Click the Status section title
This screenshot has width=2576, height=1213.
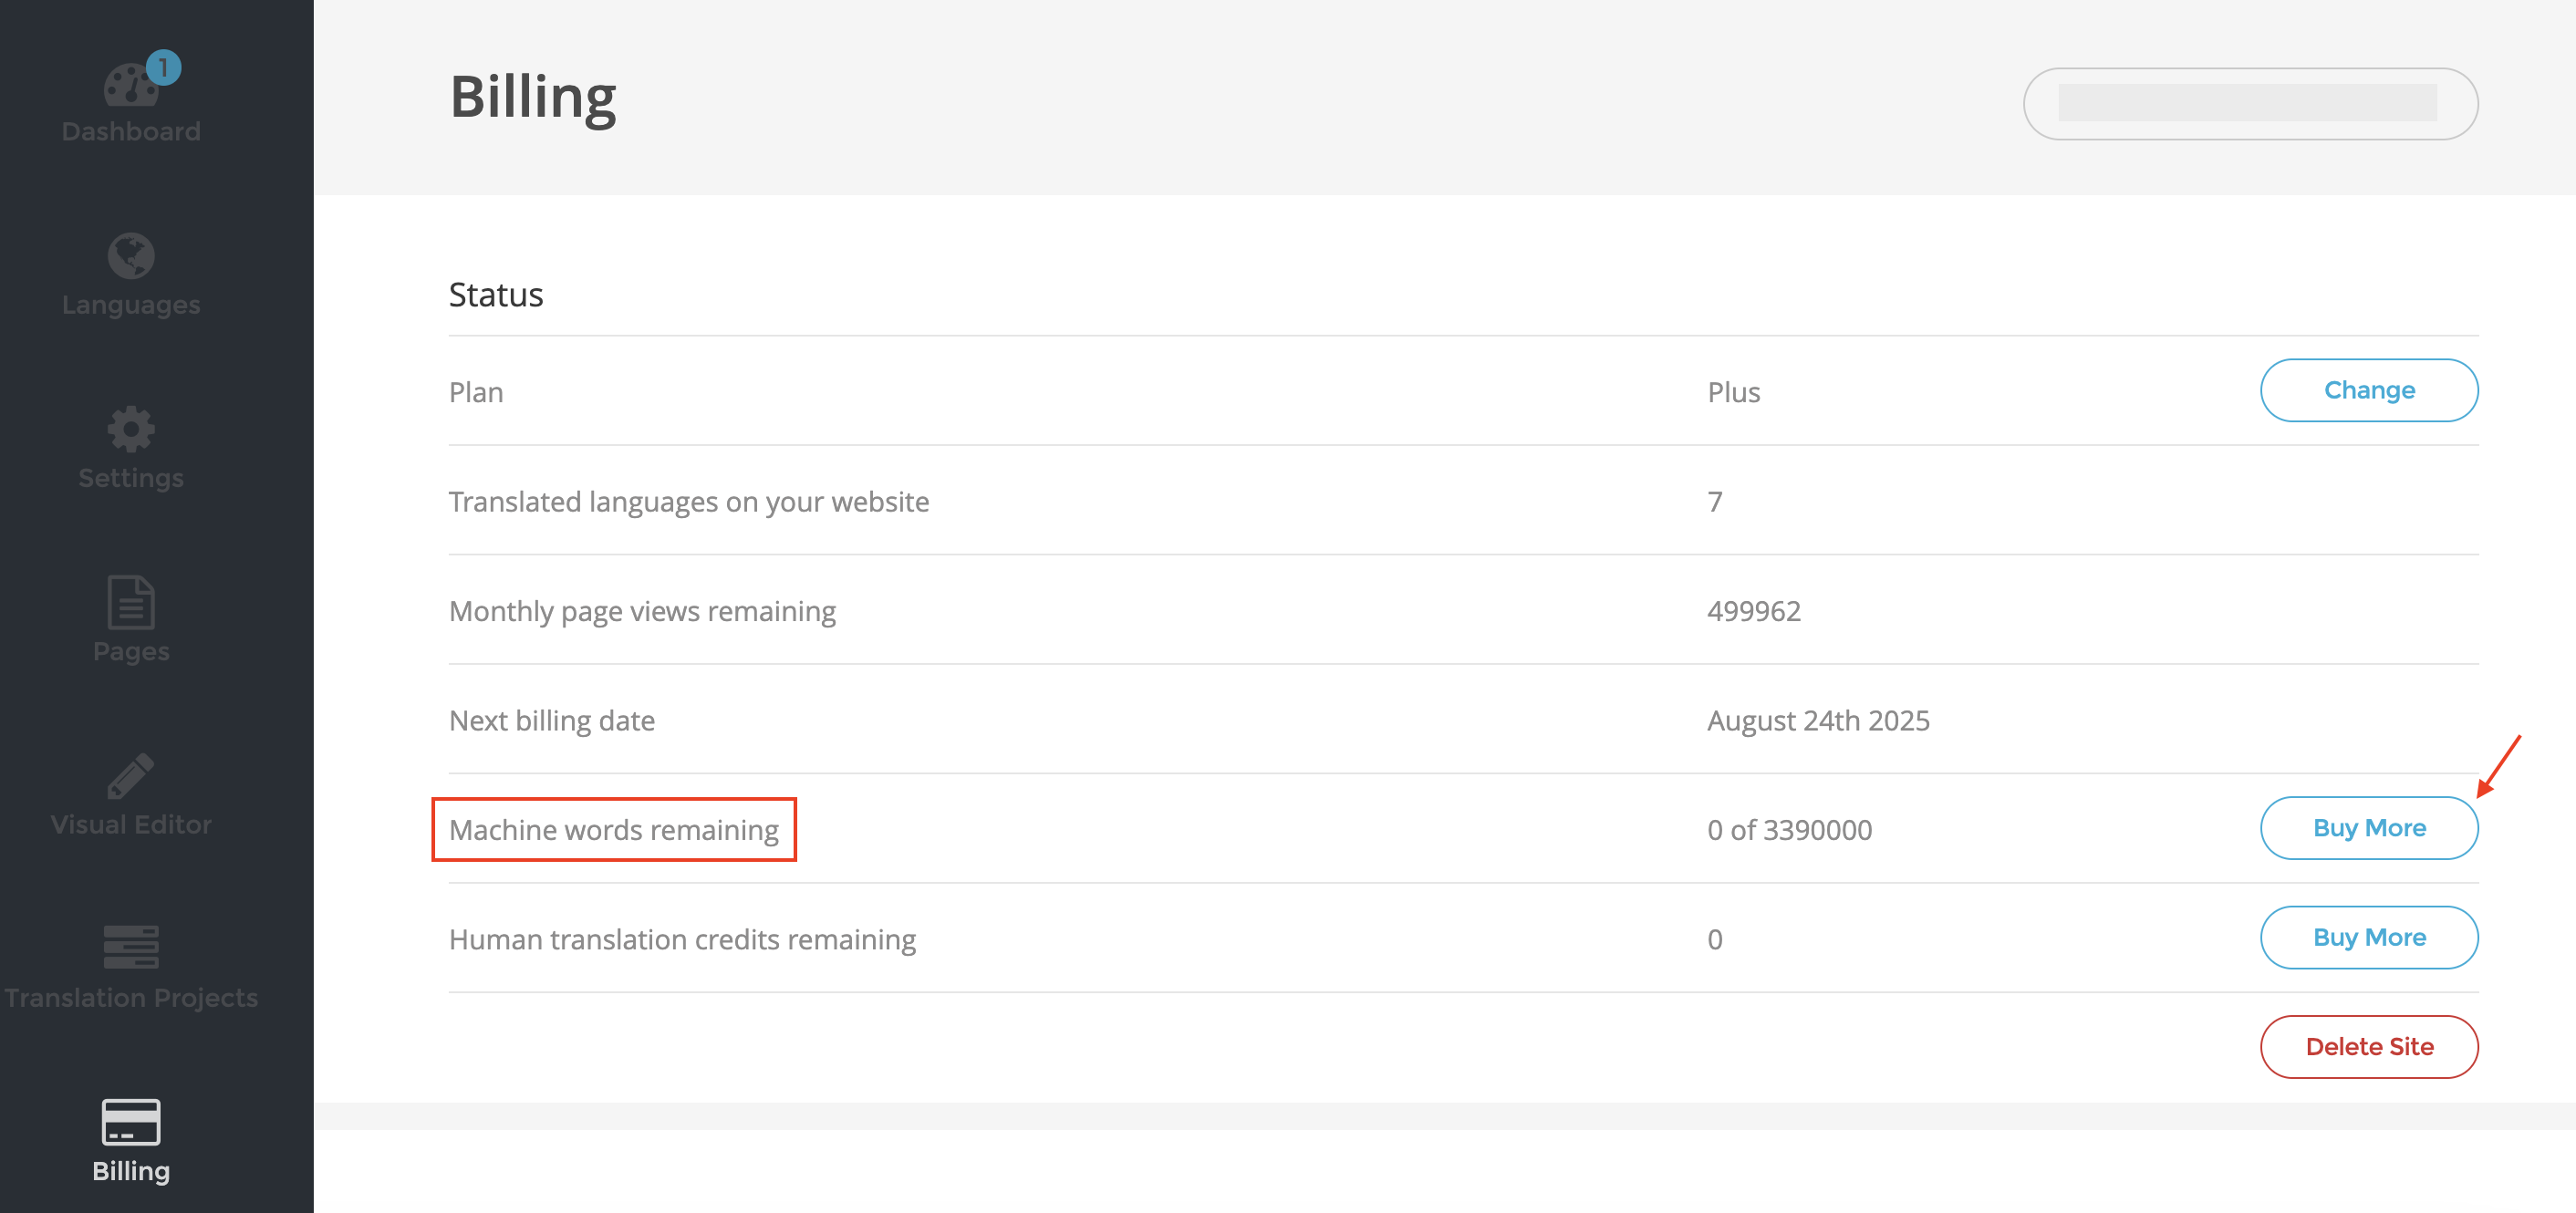click(x=496, y=293)
